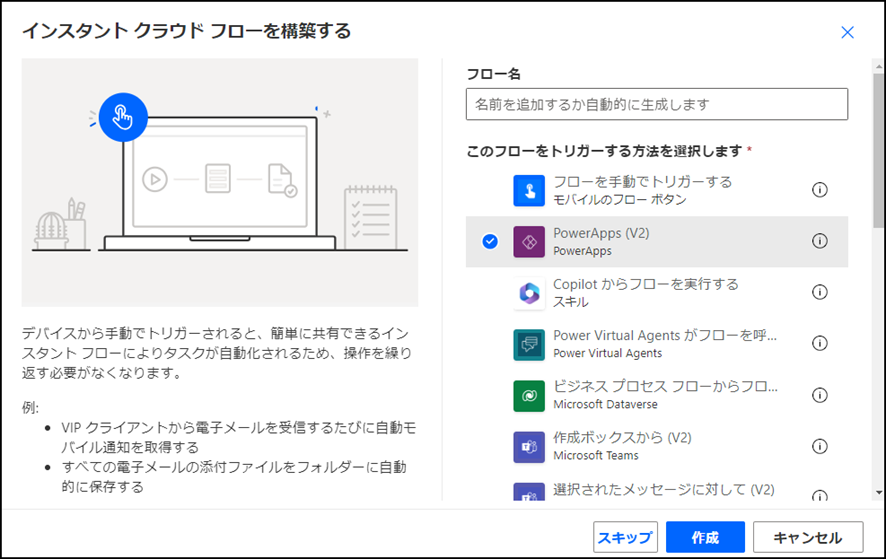This screenshot has width=886, height=559.
Task: Click the manual flow trigger icon
Action: click(x=529, y=190)
